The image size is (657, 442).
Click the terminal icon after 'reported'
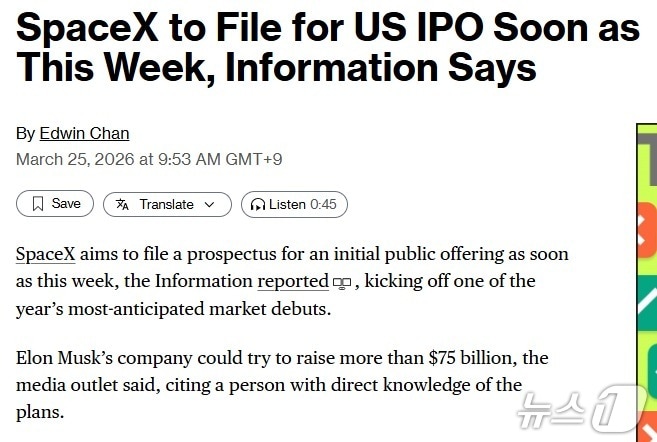pos(342,283)
